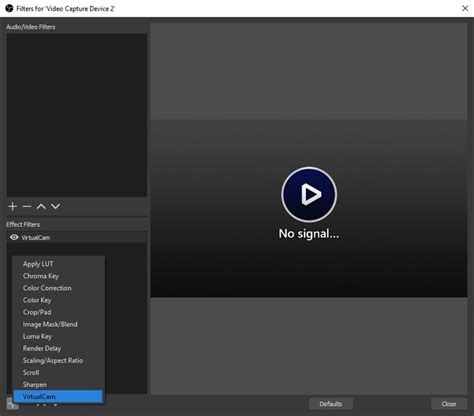This screenshot has height=416, width=474.
Task: Select the VirtualCam effect filter entry
Action: 77,237
